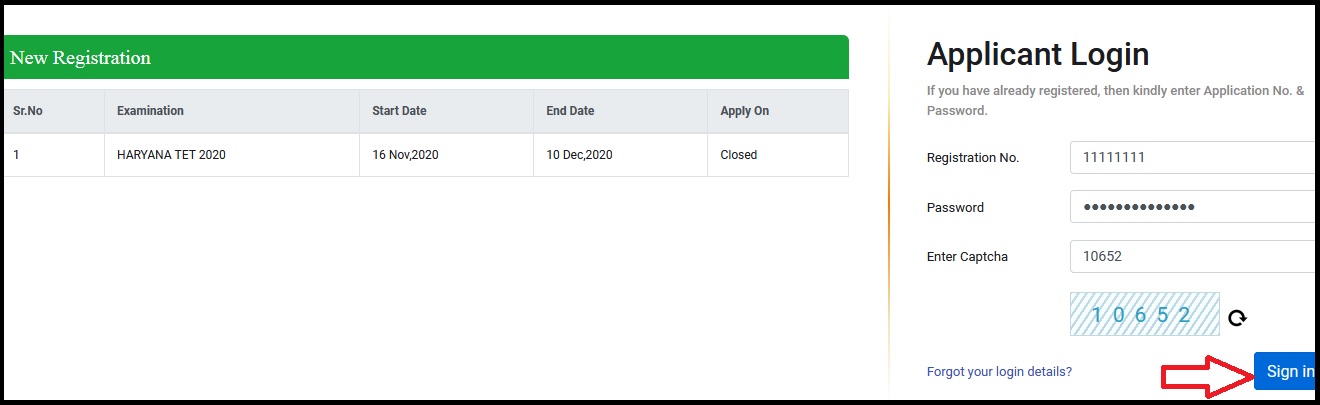Focus the Registration No. input field
The height and width of the screenshot is (405, 1320).
[x=1190, y=158]
